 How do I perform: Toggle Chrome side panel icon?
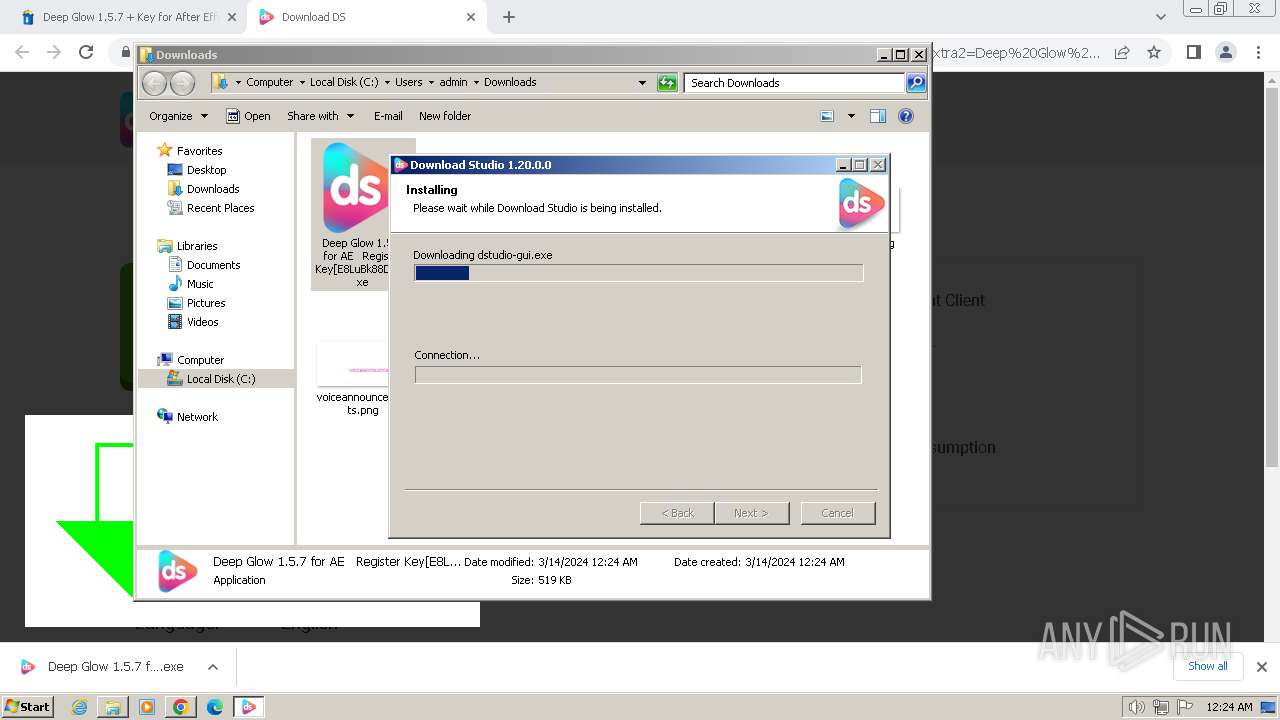tap(1193, 52)
